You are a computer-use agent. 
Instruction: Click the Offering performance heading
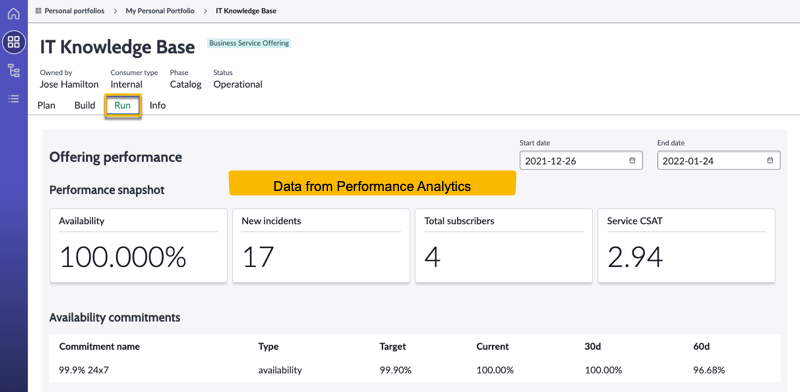(x=115, y=157)
